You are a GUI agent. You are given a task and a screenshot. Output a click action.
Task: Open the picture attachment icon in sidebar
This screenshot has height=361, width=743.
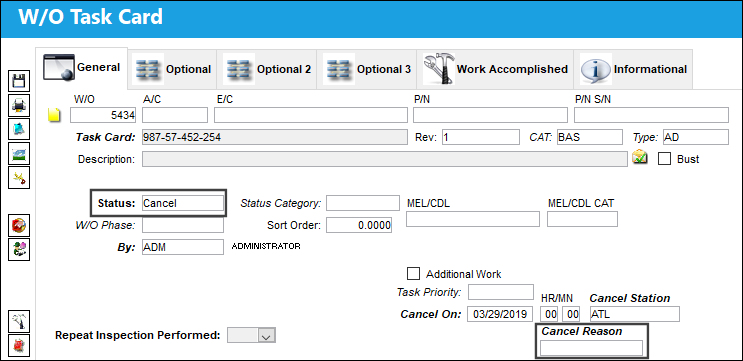(19, 153)
